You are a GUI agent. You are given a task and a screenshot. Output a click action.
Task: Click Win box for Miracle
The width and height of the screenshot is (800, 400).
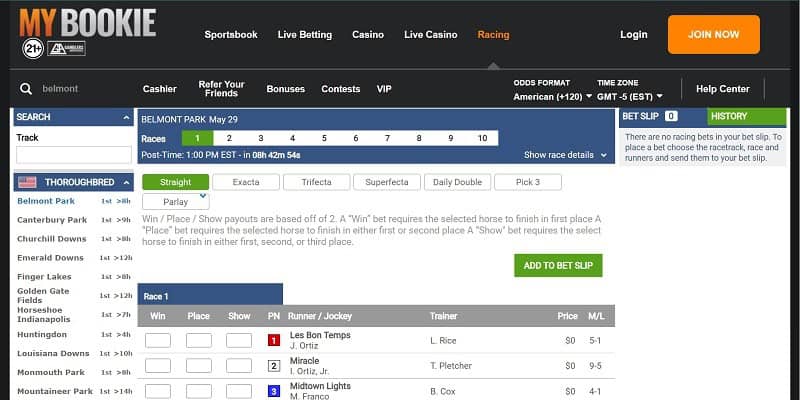pos(158,366)
